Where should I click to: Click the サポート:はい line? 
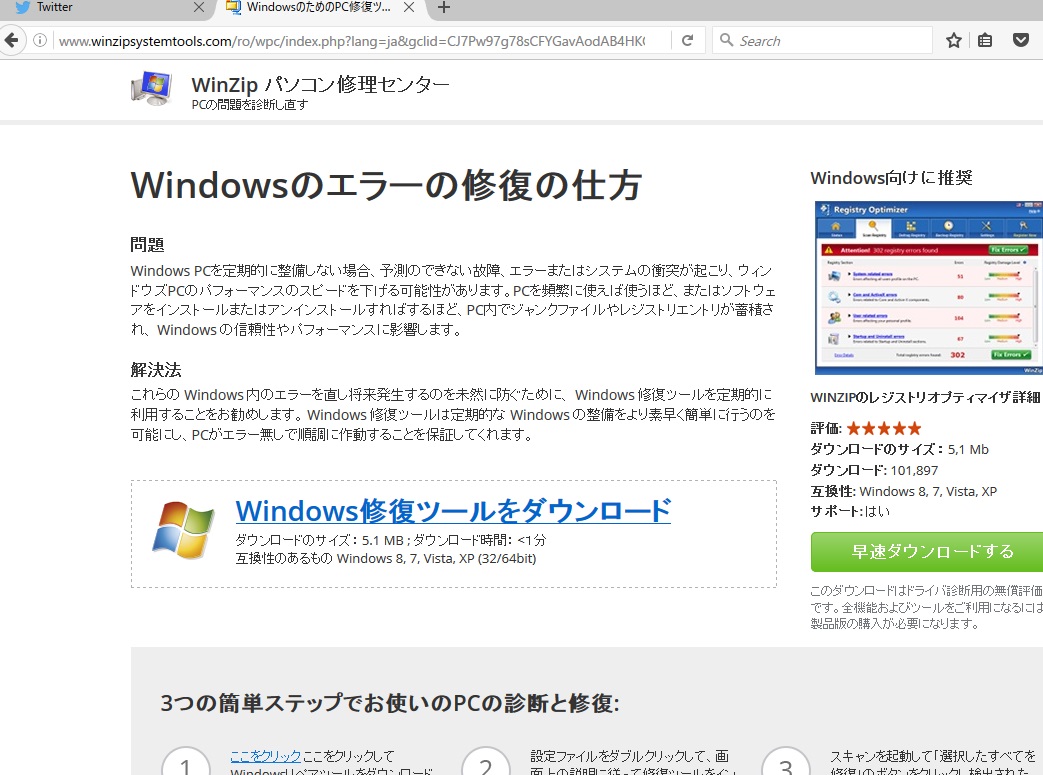850,512
